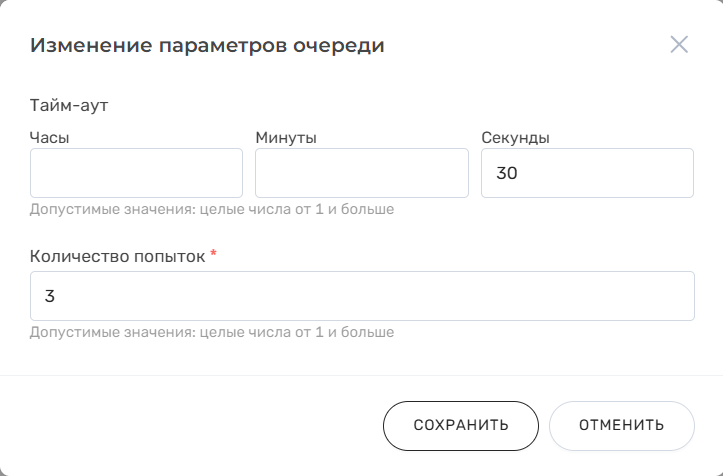Click the Секунды label text
Image resolution: width=723 pixels, height=476 pixels.
pyautogui.click(x=516, y=137)
